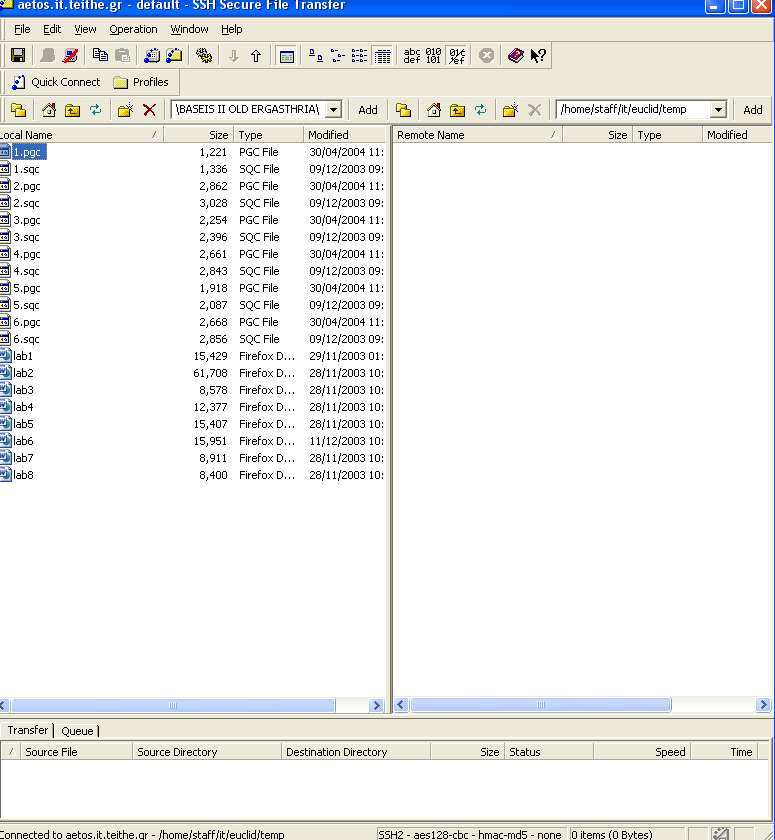Open the File menu
775x840 pixels.
click(22, 29)
